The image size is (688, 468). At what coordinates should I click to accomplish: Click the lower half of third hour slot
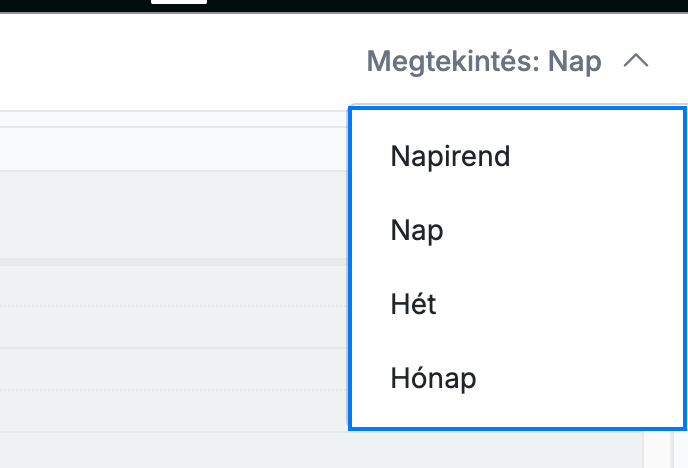point(174,411)
